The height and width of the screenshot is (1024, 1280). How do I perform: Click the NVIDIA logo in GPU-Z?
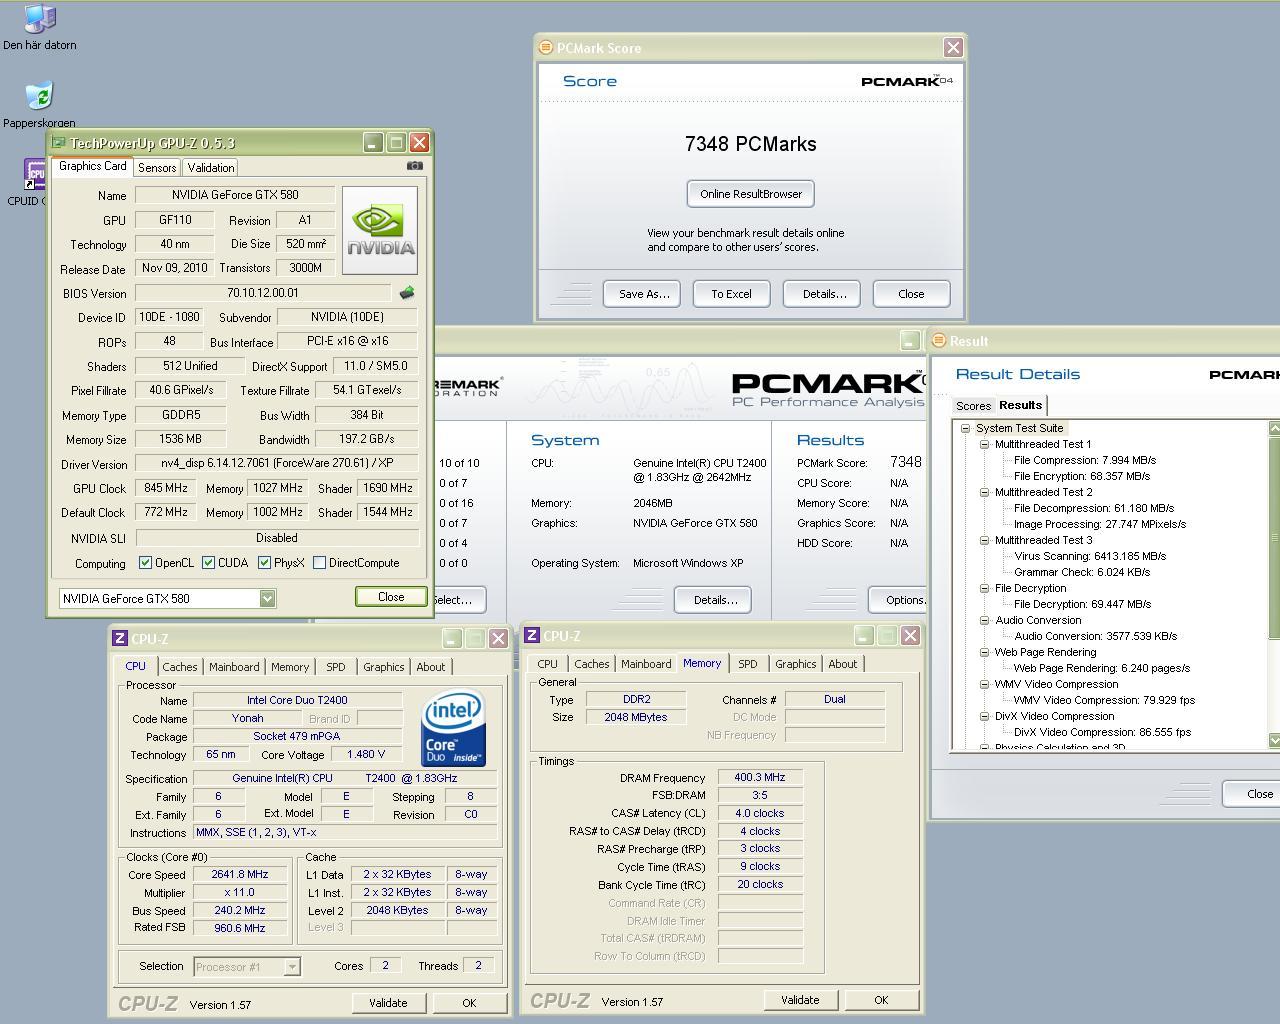click(x=379, y=230)
